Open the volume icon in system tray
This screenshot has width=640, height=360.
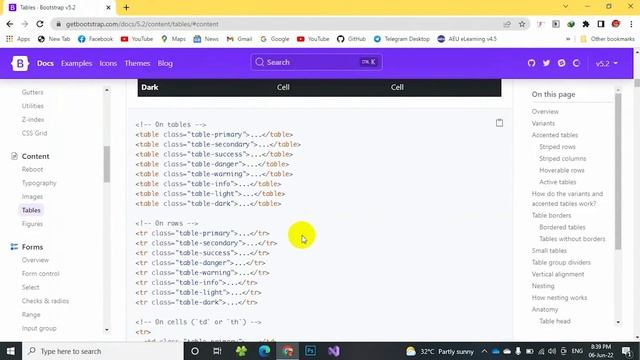point(552,351)
